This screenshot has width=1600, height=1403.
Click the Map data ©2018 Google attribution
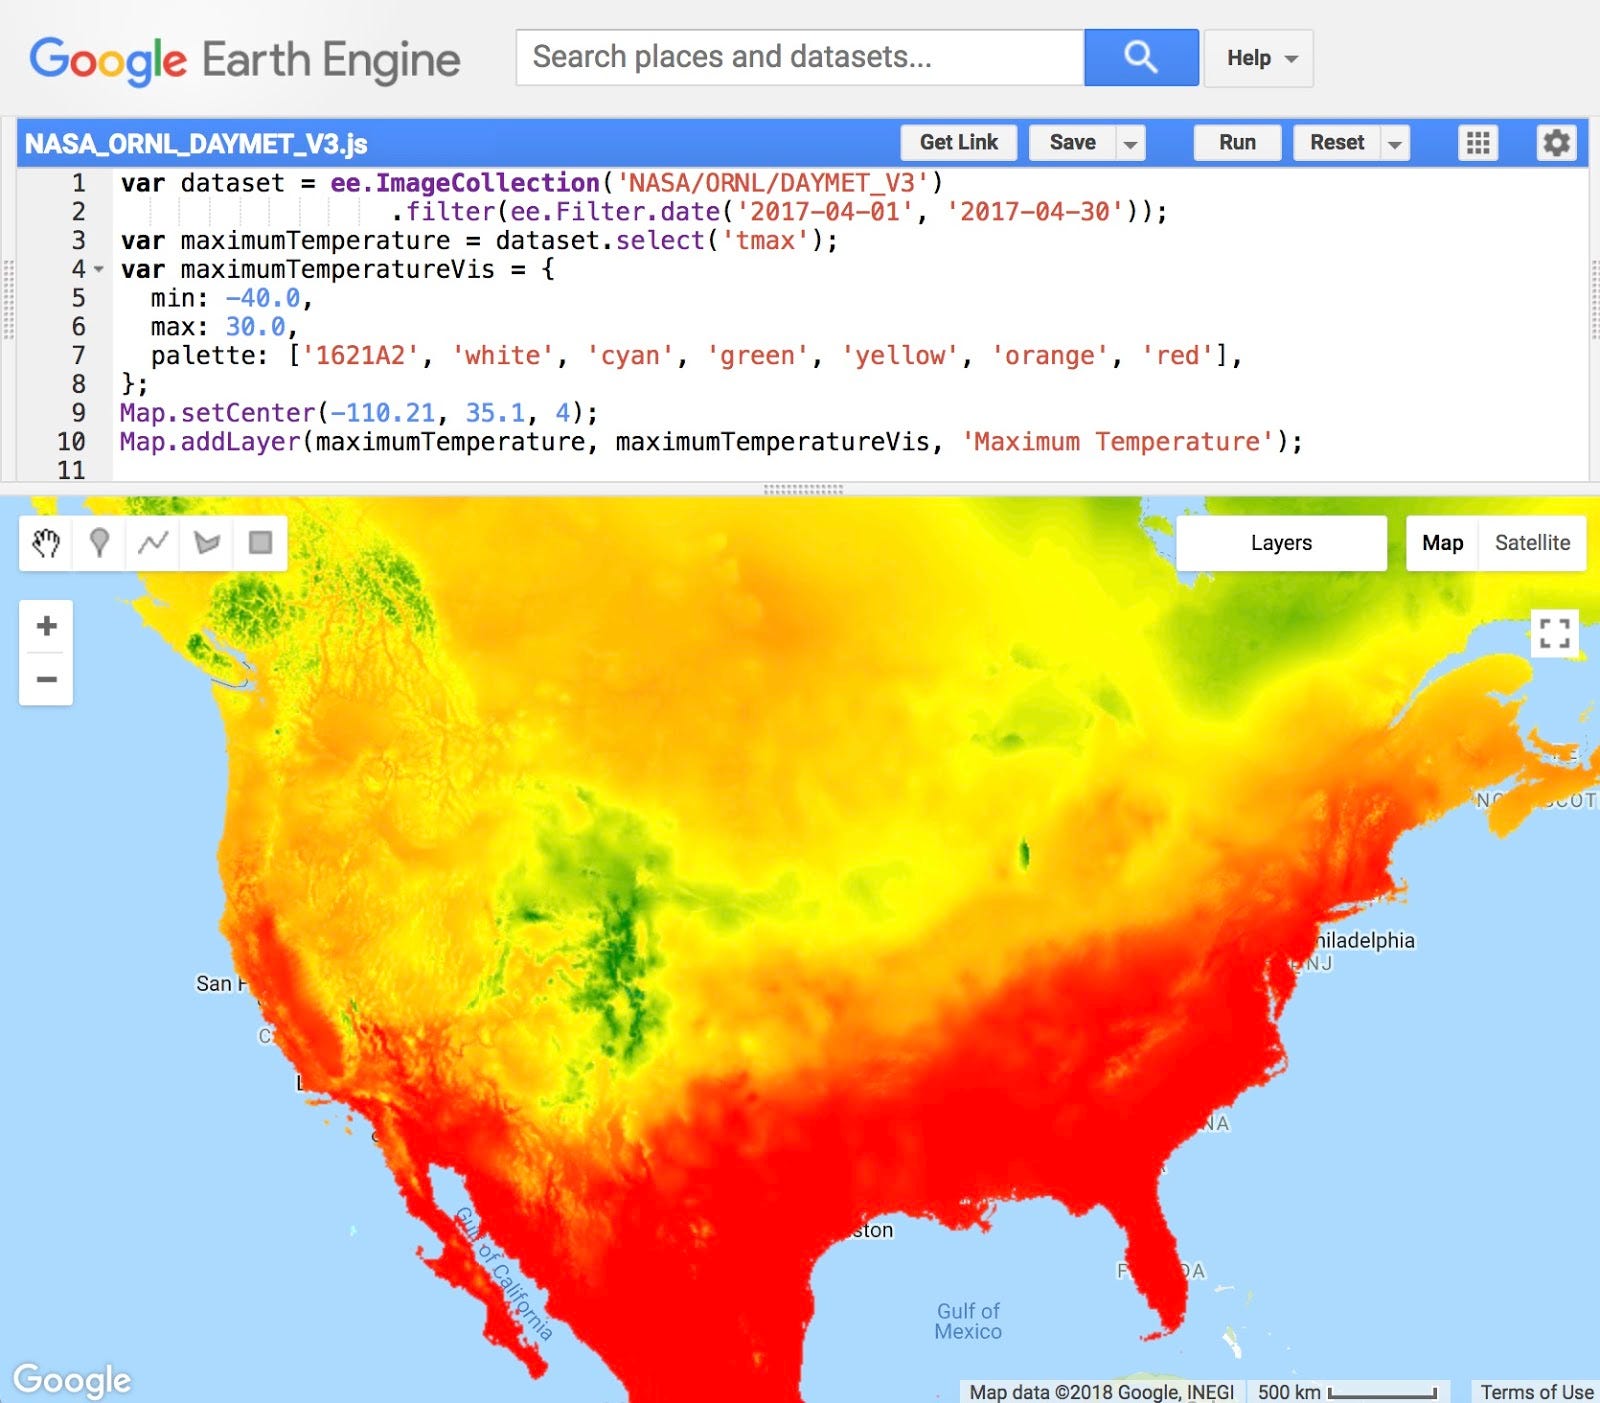pyautogui.click(x=1101, y=1392)
